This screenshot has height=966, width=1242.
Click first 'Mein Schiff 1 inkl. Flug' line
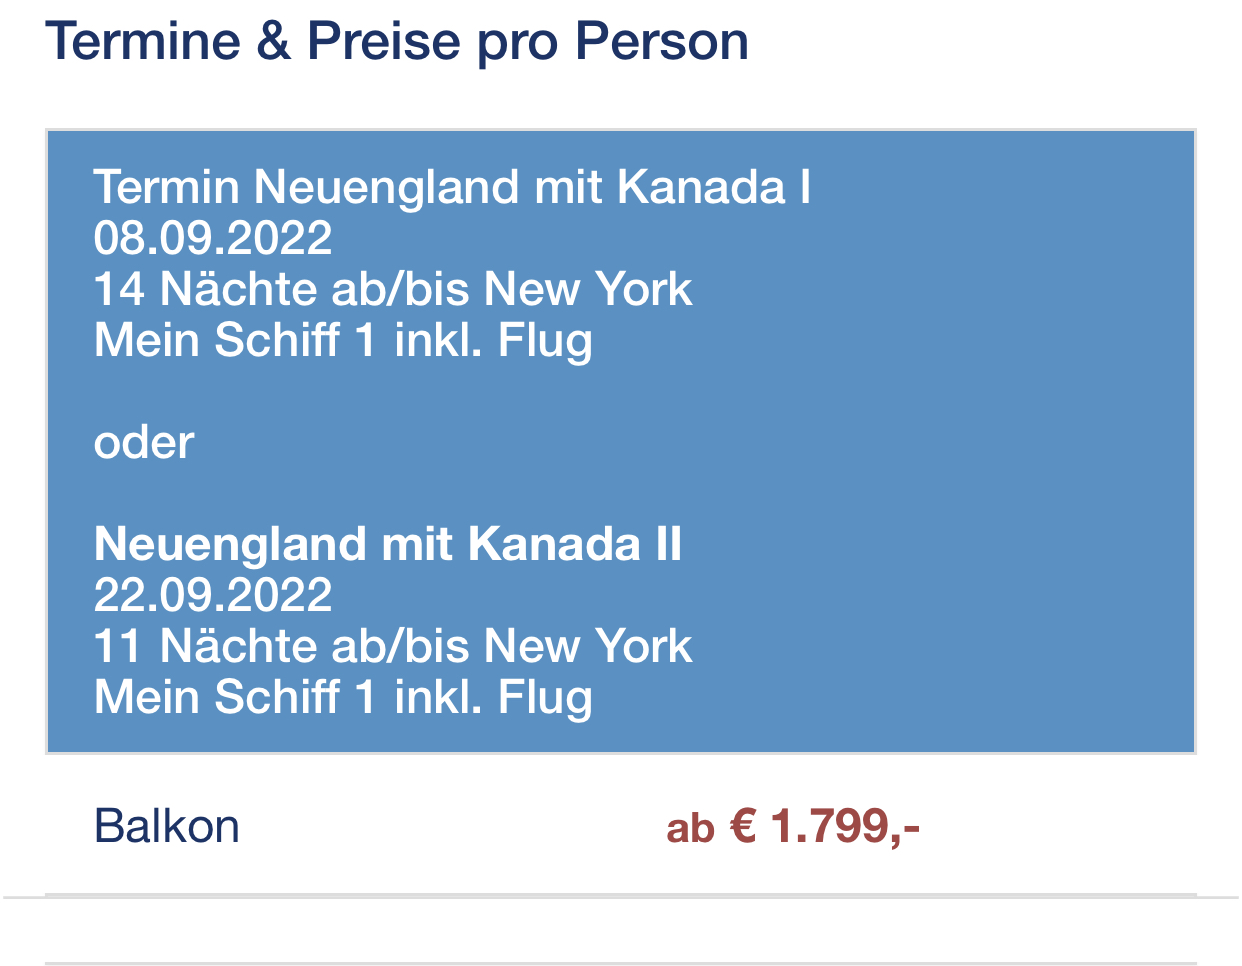[x=343, y=340]
